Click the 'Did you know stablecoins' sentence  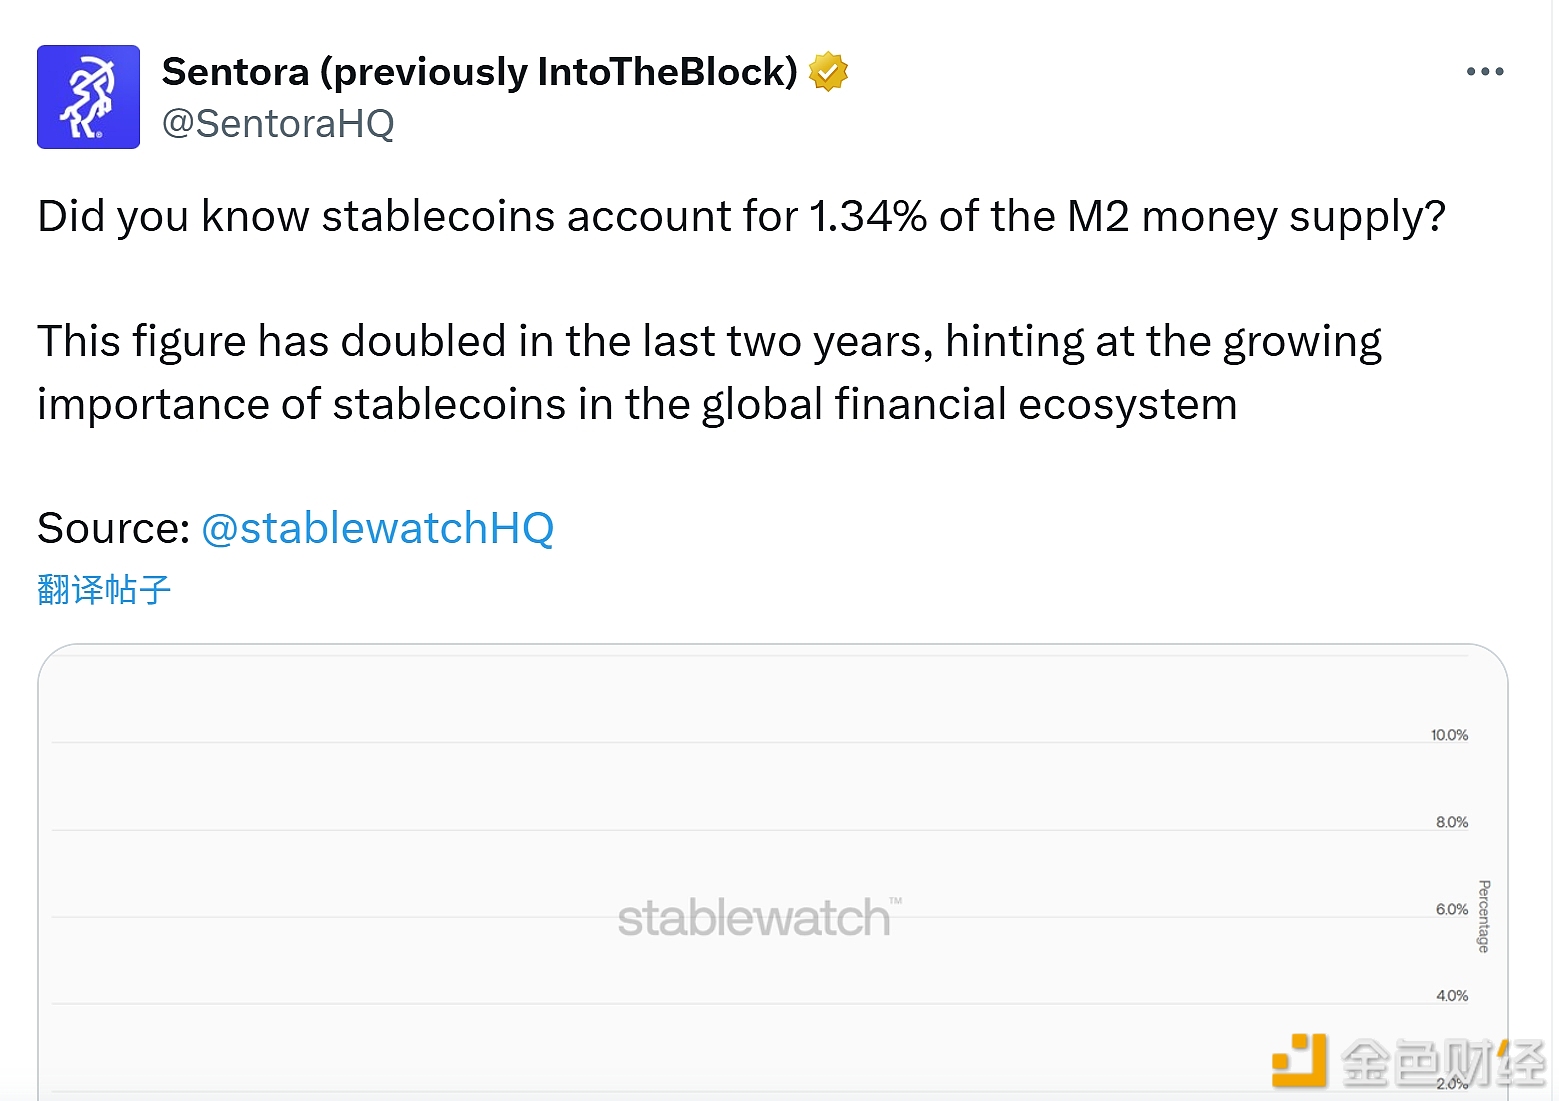click(x=741, y=217)
